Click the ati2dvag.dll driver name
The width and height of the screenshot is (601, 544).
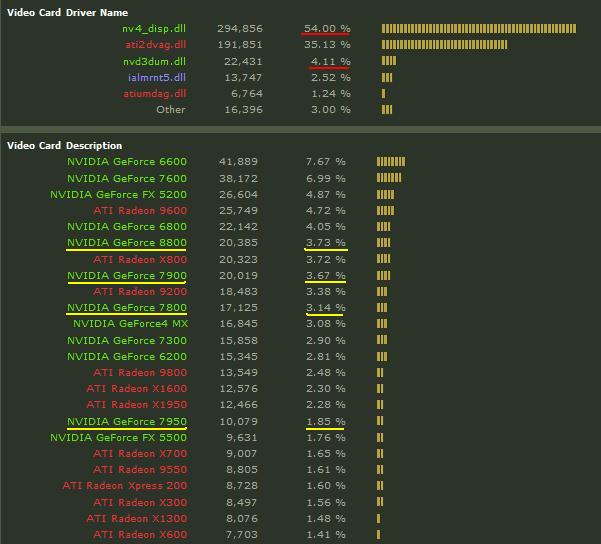click(156, 45)
